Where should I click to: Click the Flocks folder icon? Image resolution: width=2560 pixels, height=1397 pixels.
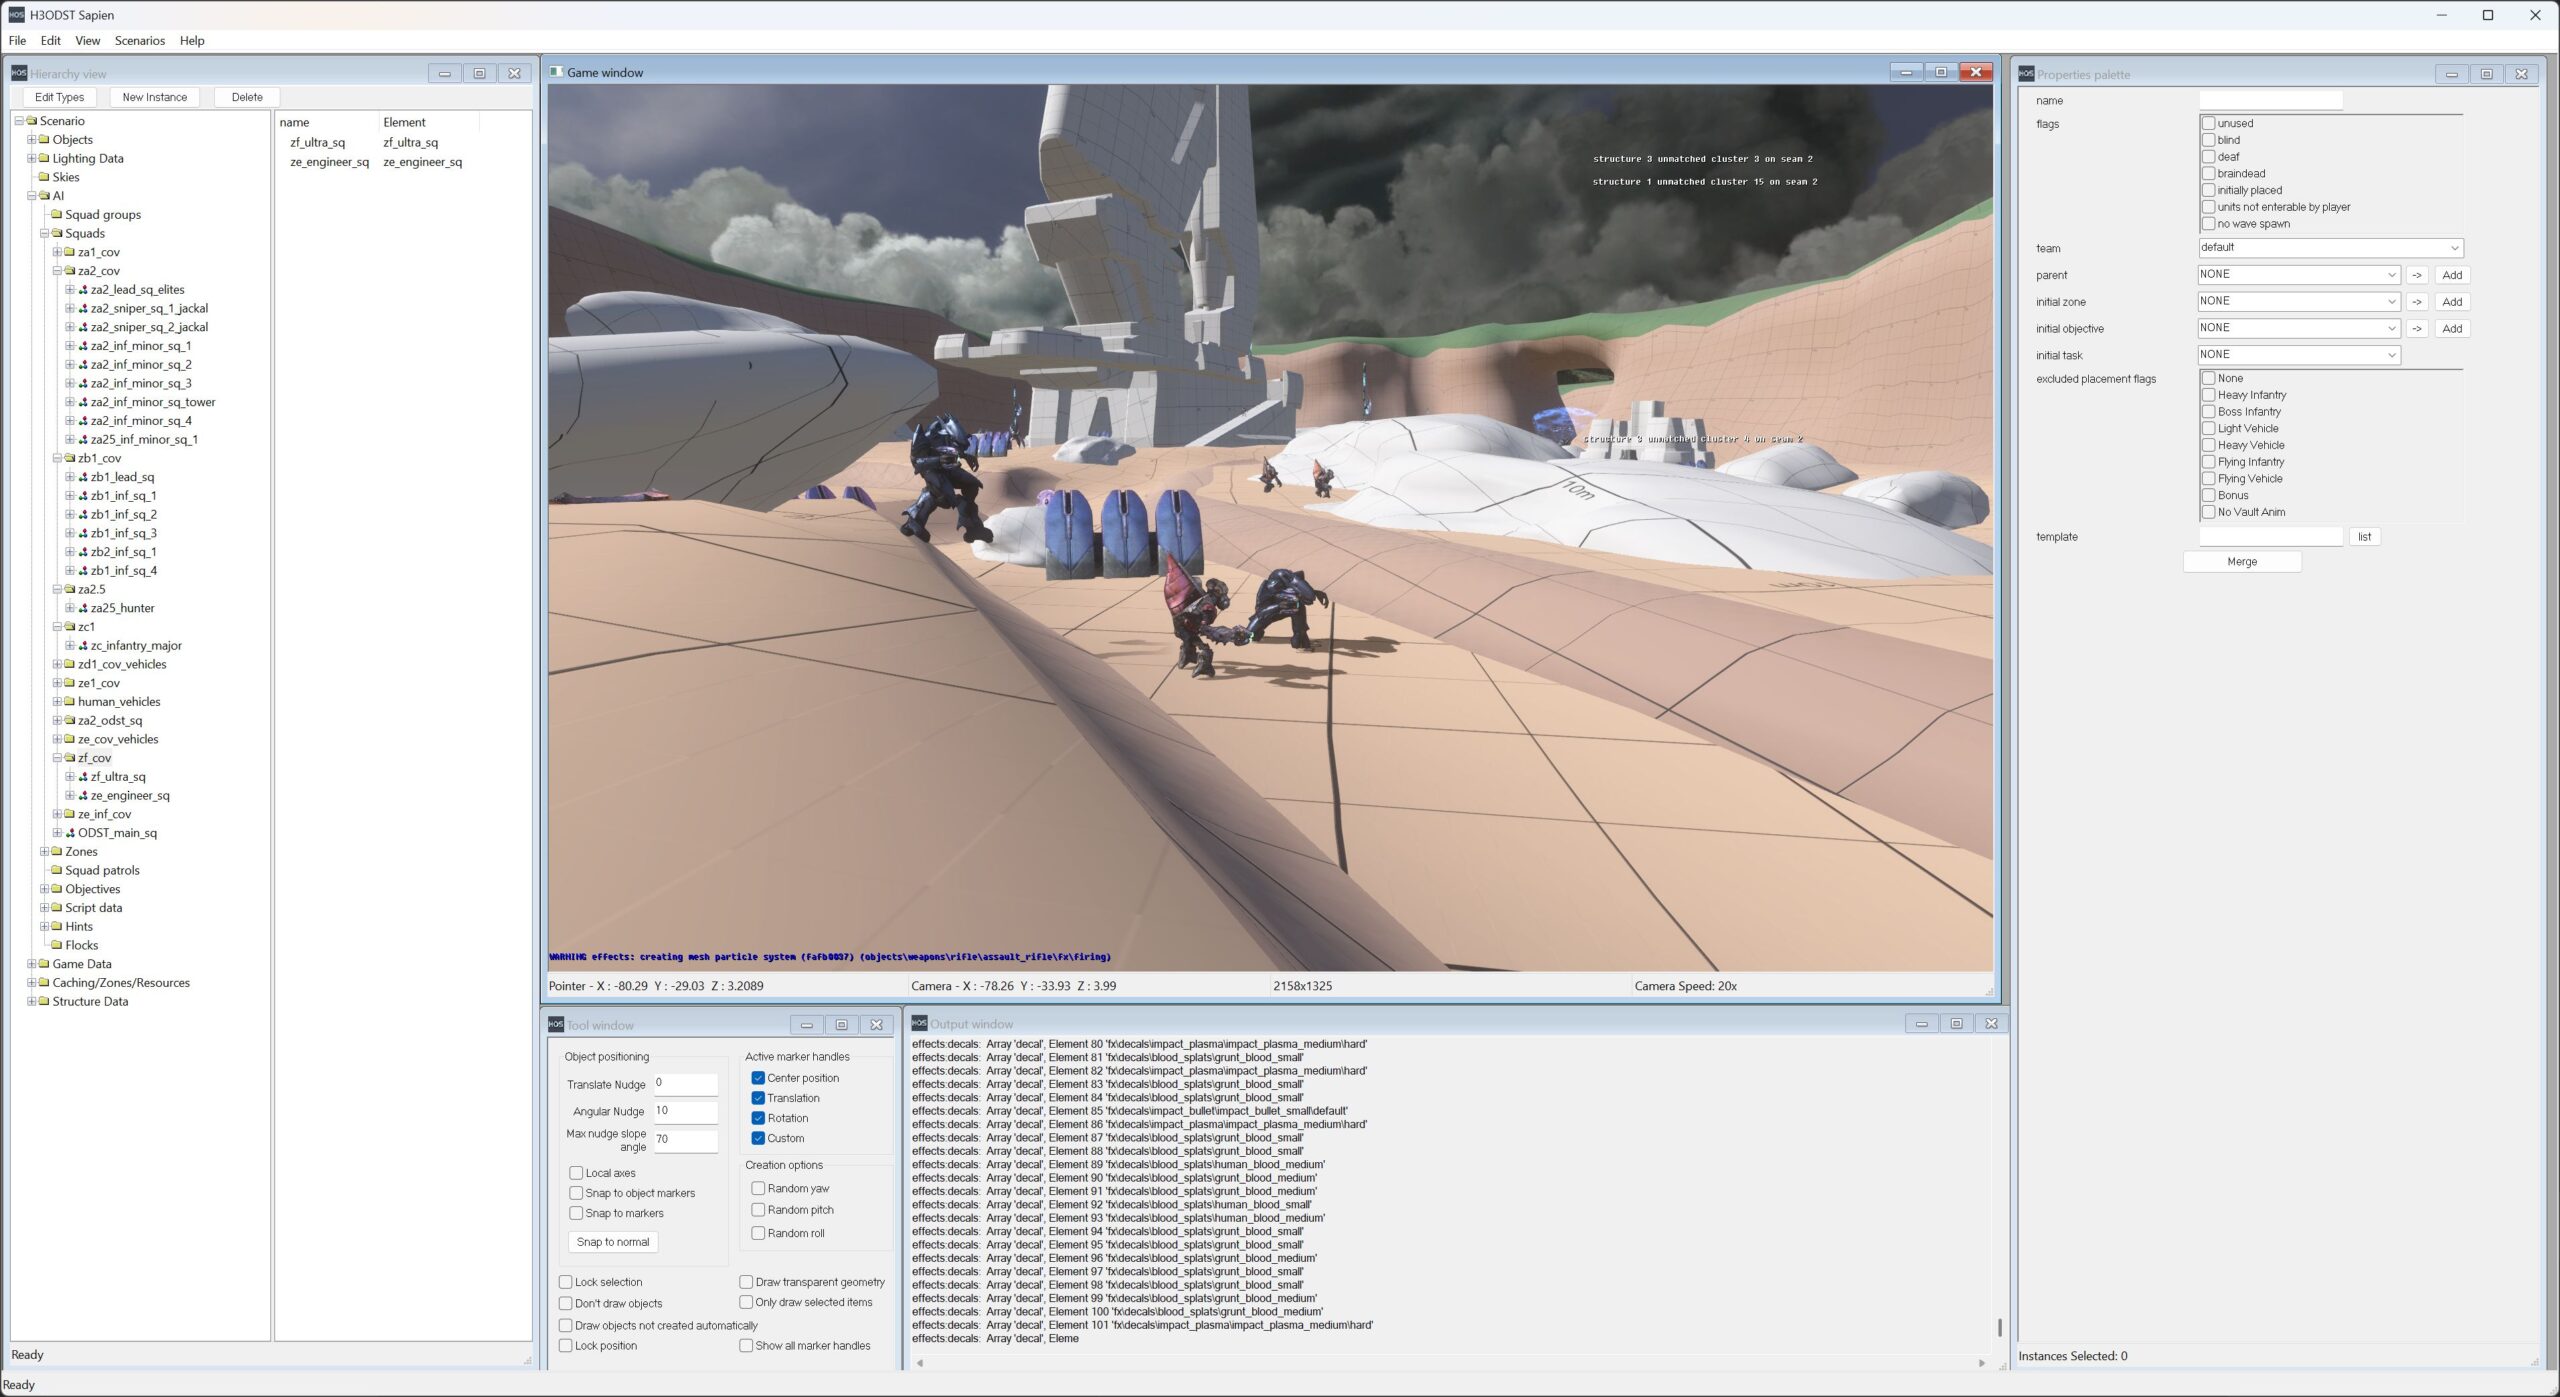point(57,945)
